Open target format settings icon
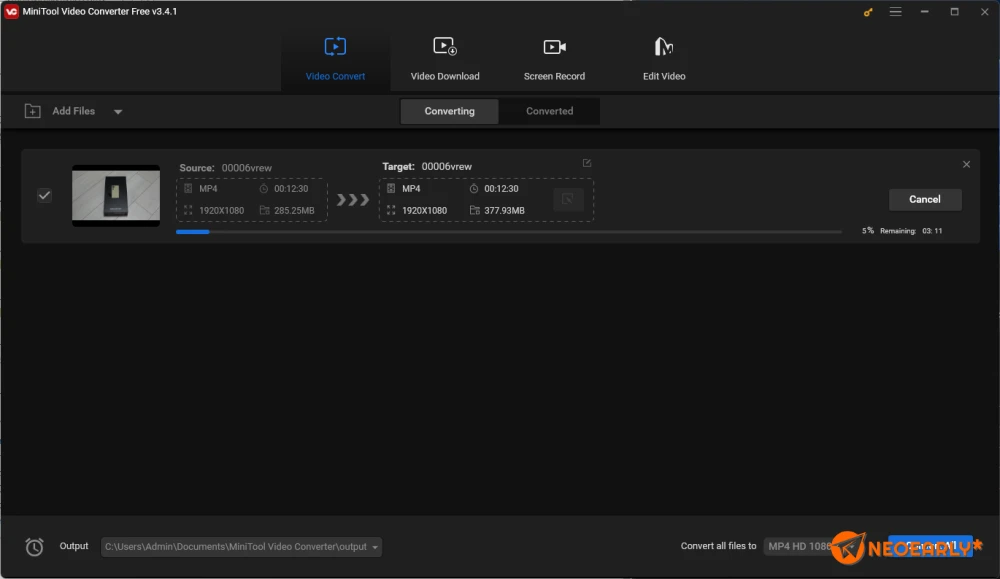The width and height of the screenshot is (1000, 579). [x=568, y=199]
